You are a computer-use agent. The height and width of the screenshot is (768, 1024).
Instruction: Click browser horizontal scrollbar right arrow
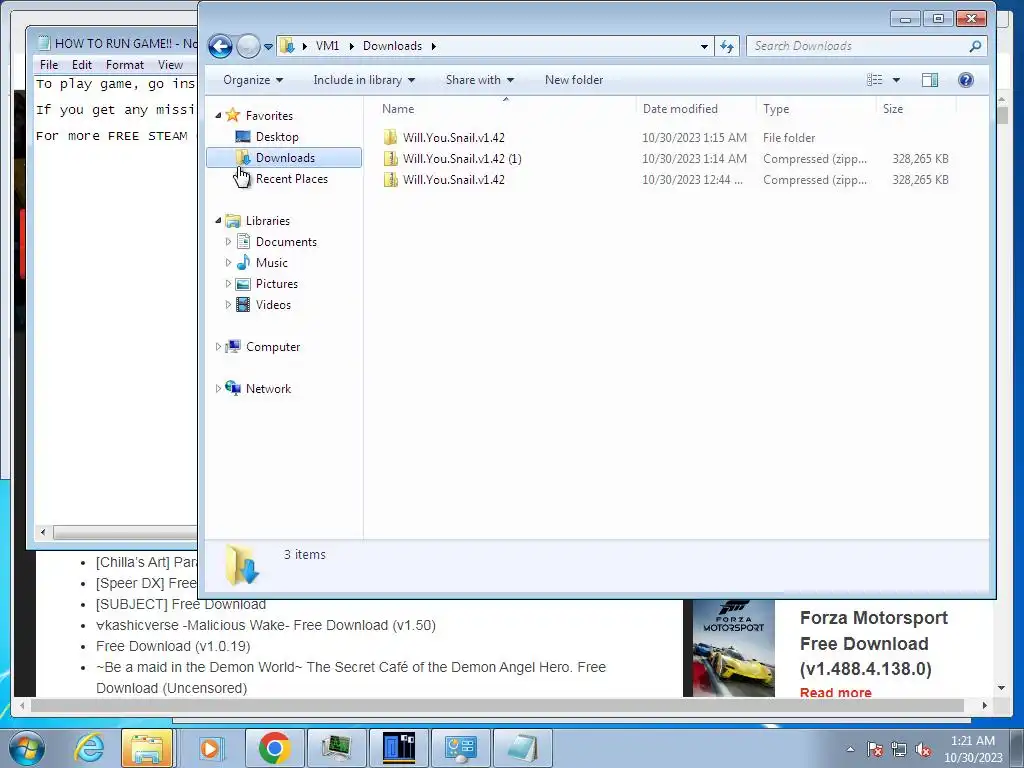984,705
